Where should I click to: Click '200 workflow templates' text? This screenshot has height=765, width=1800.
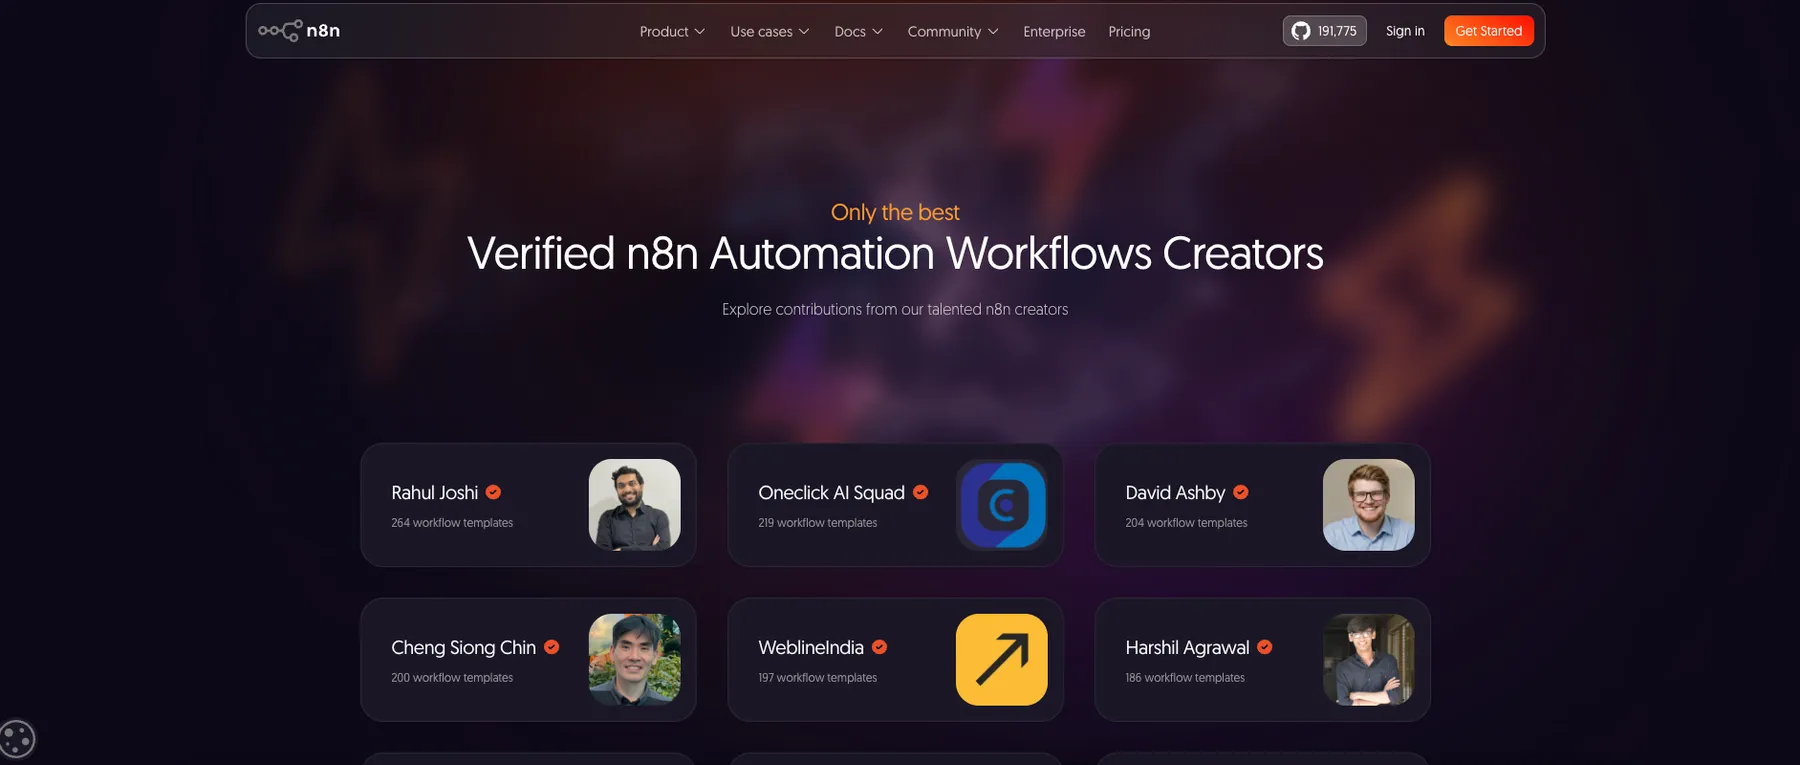tap(452, 678)
